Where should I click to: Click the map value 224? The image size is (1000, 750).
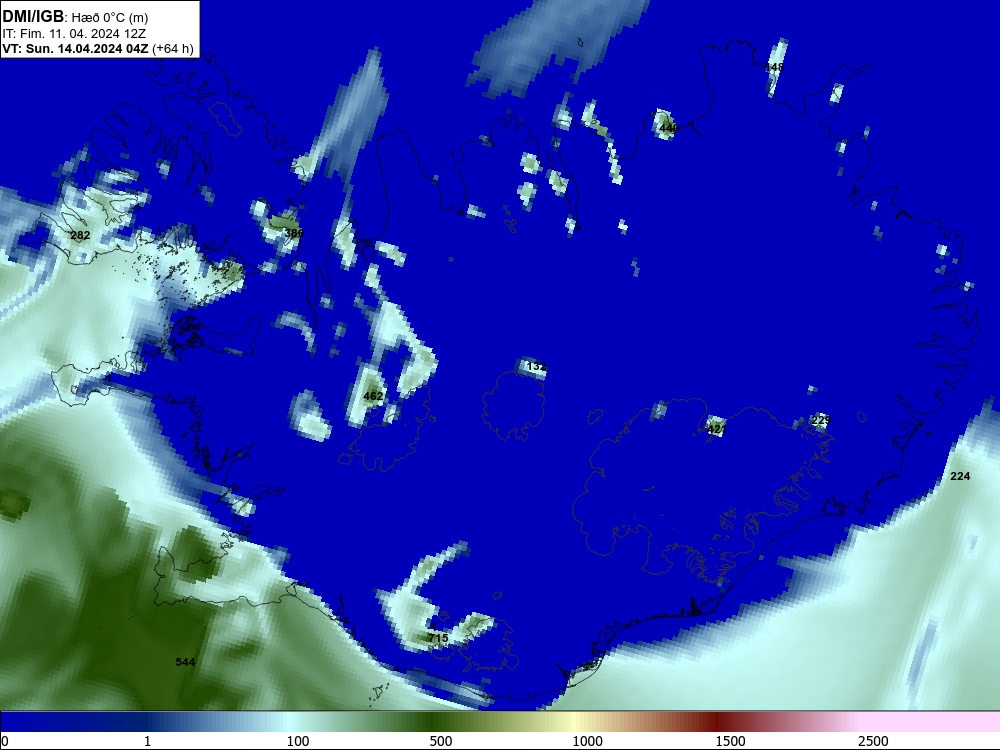click(x=960, y=476)
